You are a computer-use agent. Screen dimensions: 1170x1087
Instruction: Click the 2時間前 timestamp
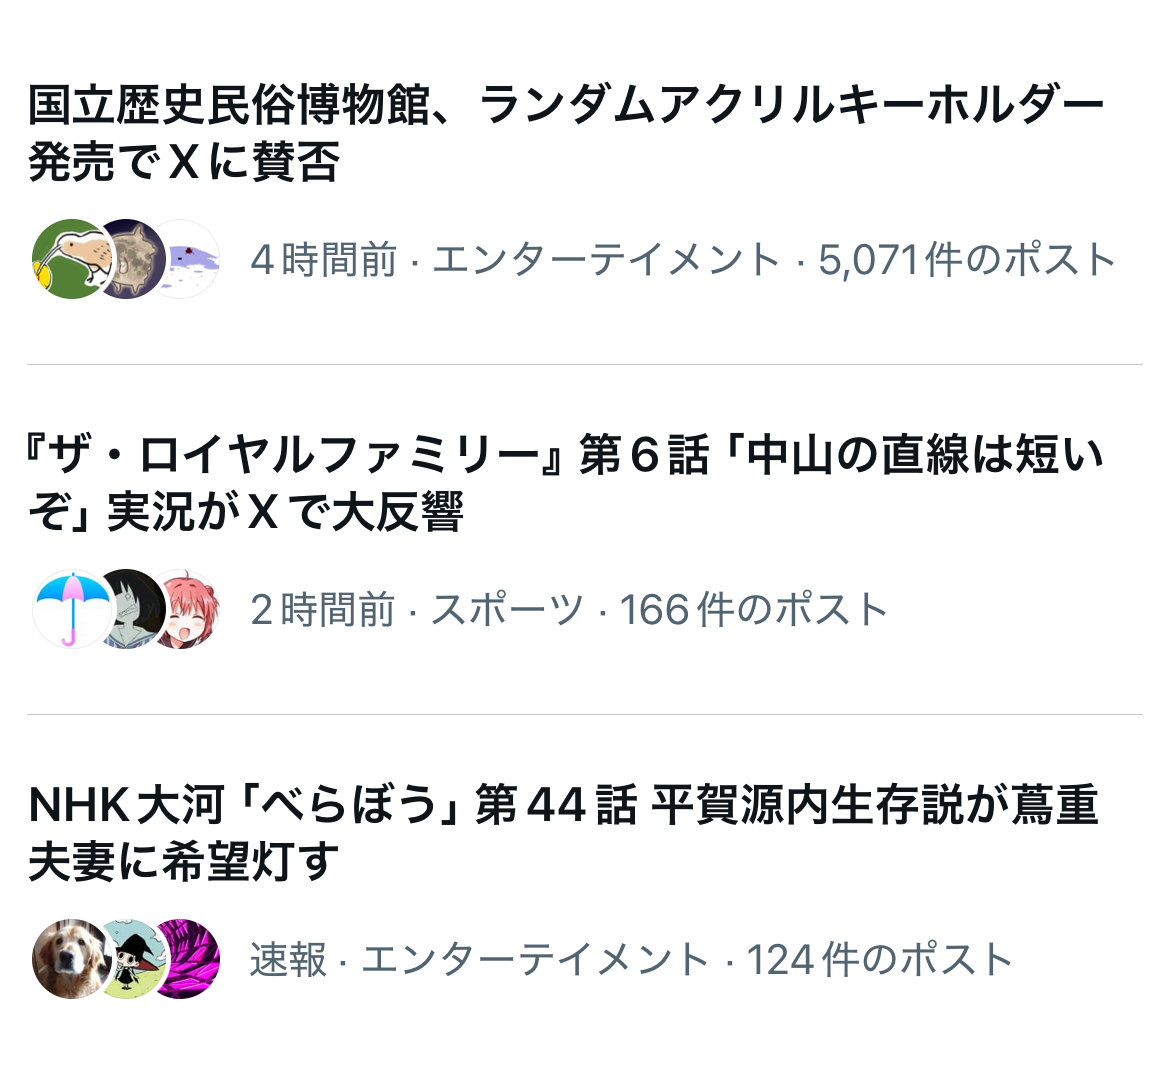click(x=322, y=610)
